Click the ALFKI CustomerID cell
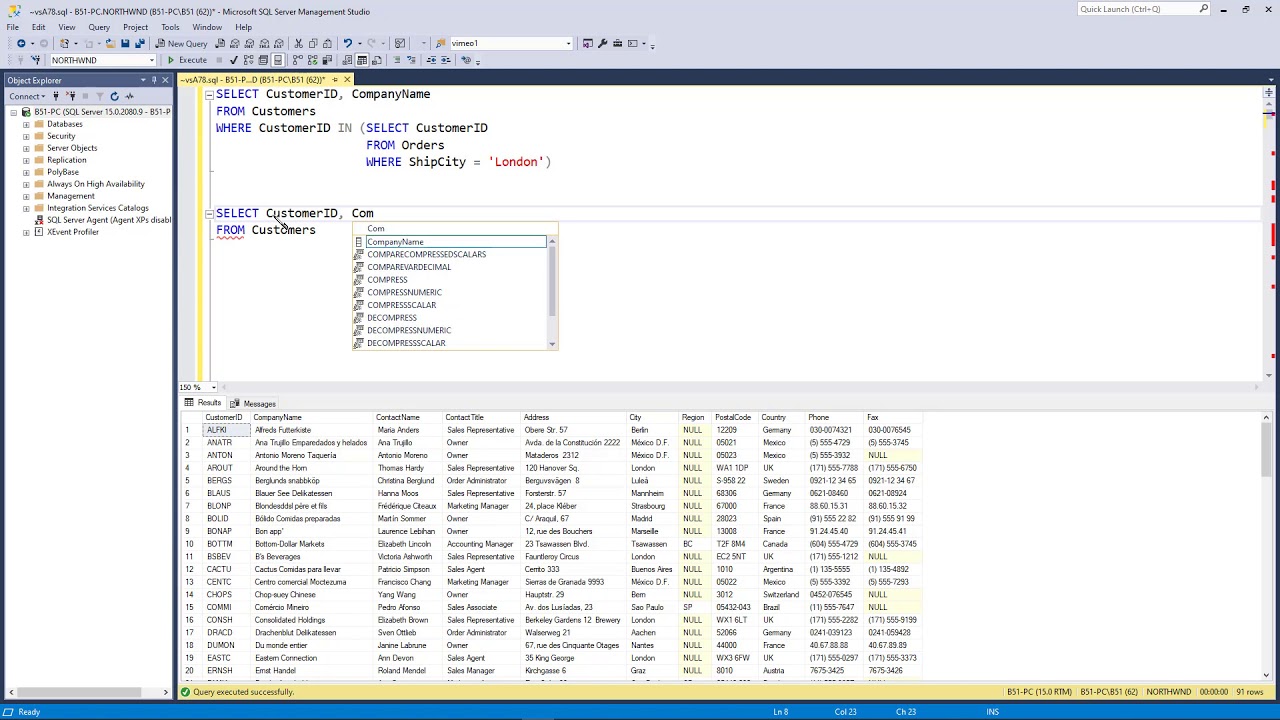Screen dimensions: 1280x720 (227, 430)
